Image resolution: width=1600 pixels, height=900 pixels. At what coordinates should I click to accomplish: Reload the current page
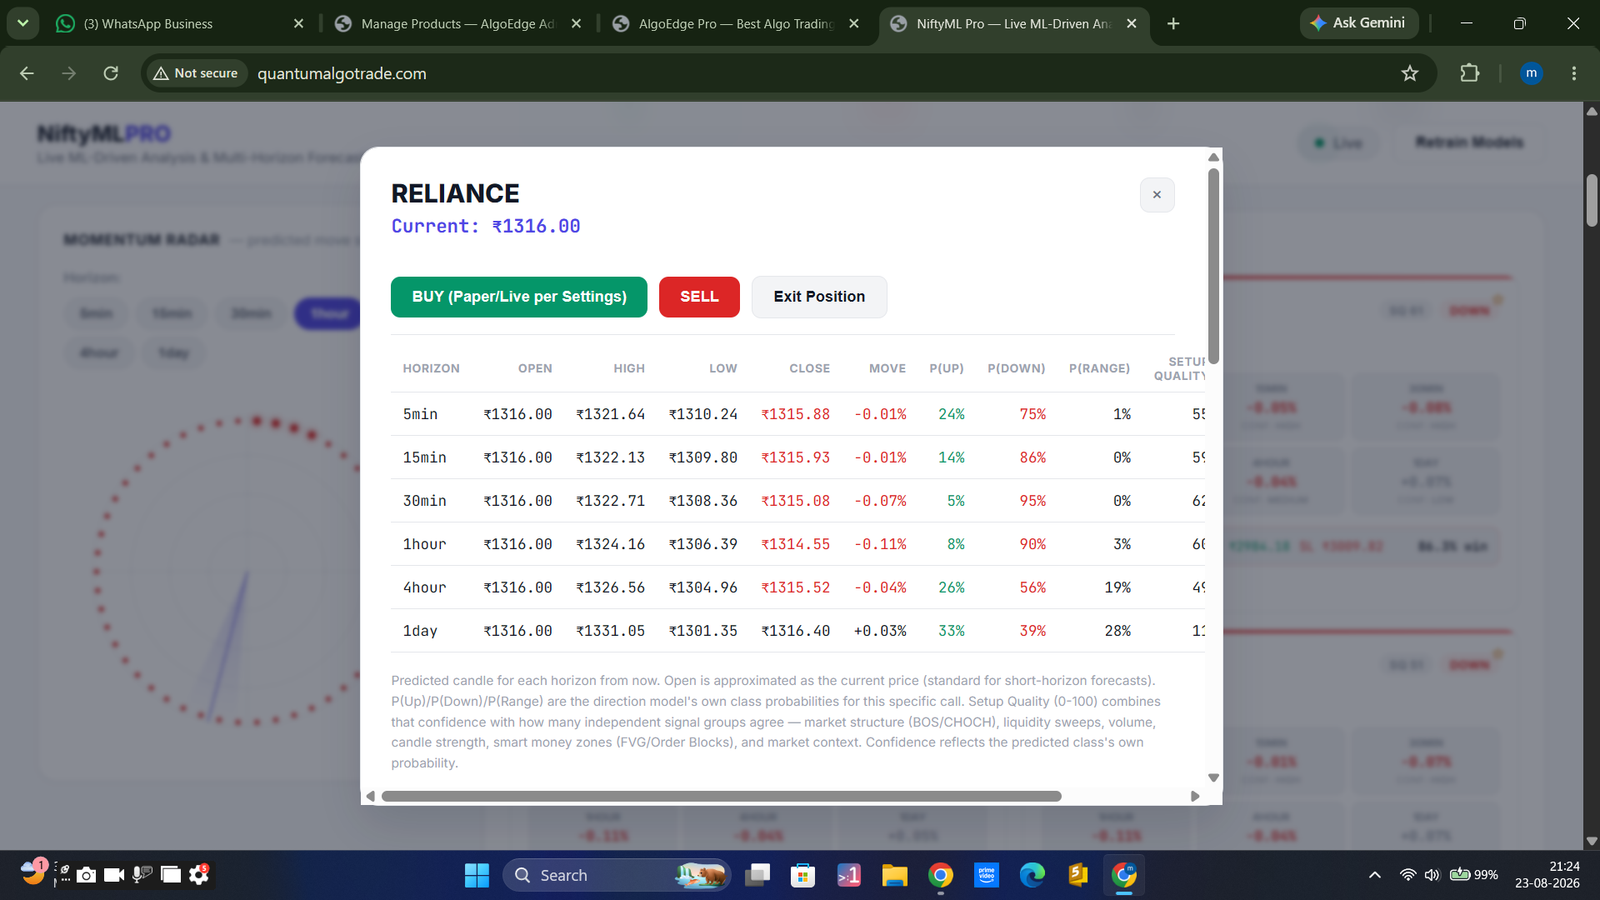(x=111, y=73)
